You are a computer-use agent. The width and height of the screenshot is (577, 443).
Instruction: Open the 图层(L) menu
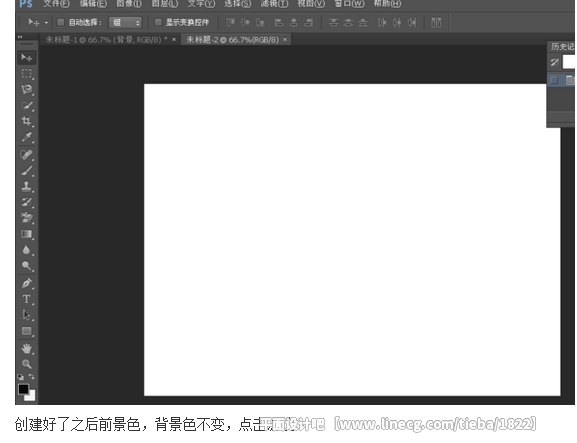[165, 4]
